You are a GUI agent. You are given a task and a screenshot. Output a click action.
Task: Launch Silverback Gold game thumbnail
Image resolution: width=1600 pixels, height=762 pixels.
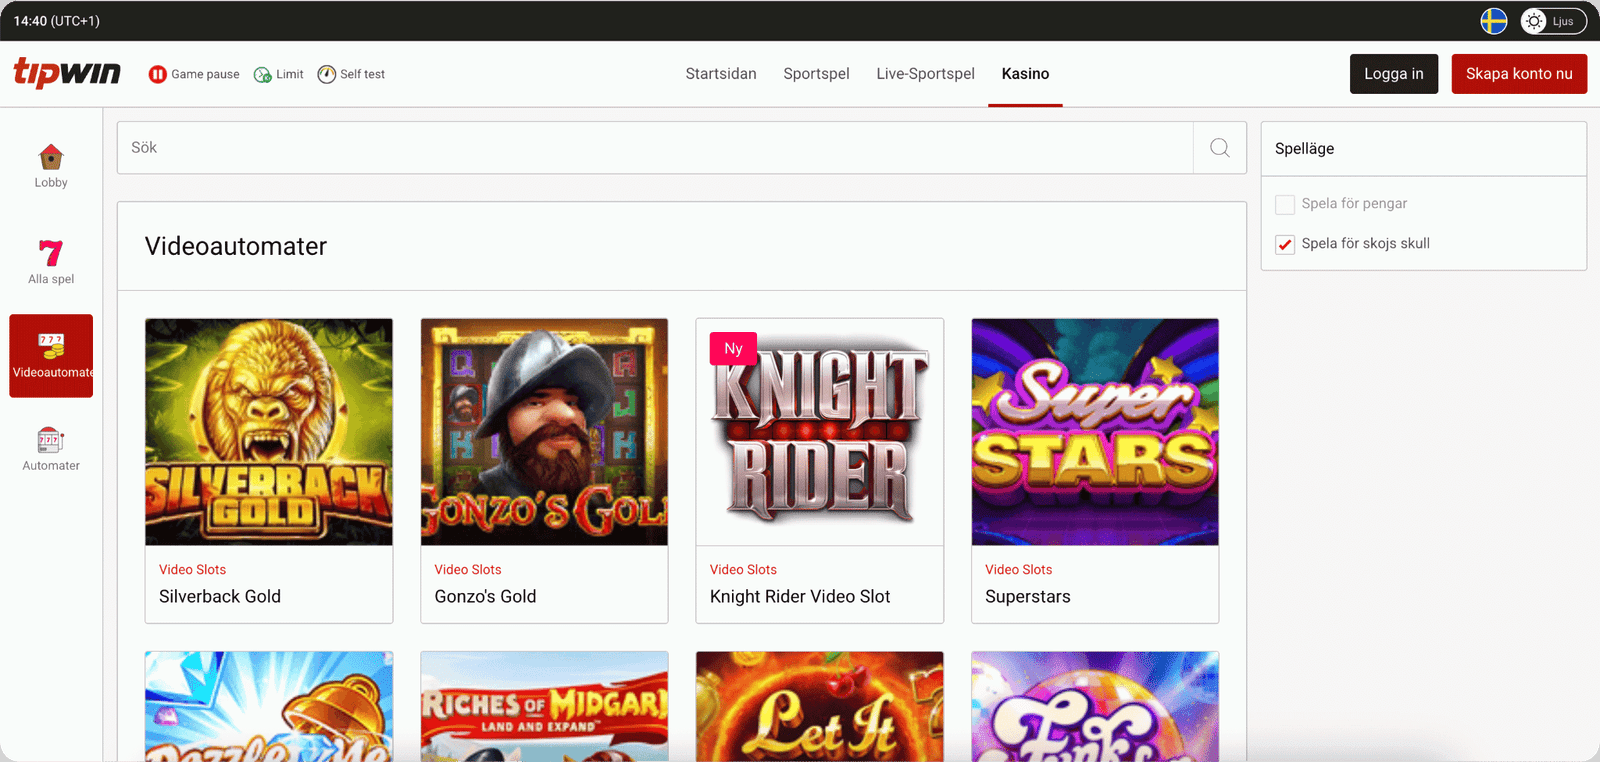pos(269,432)
